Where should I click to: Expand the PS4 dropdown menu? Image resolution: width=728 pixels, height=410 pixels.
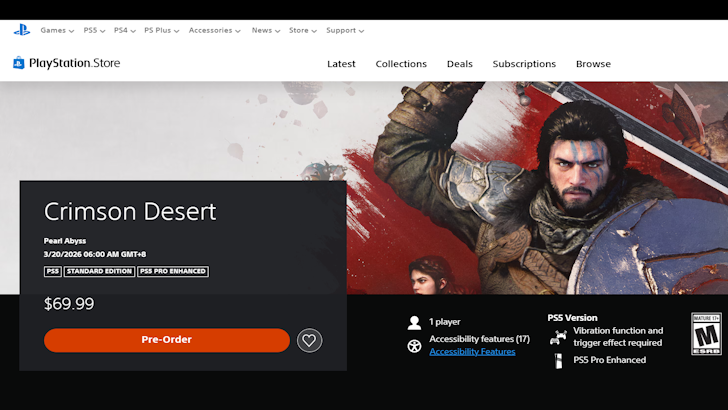[x=124, y=30]
